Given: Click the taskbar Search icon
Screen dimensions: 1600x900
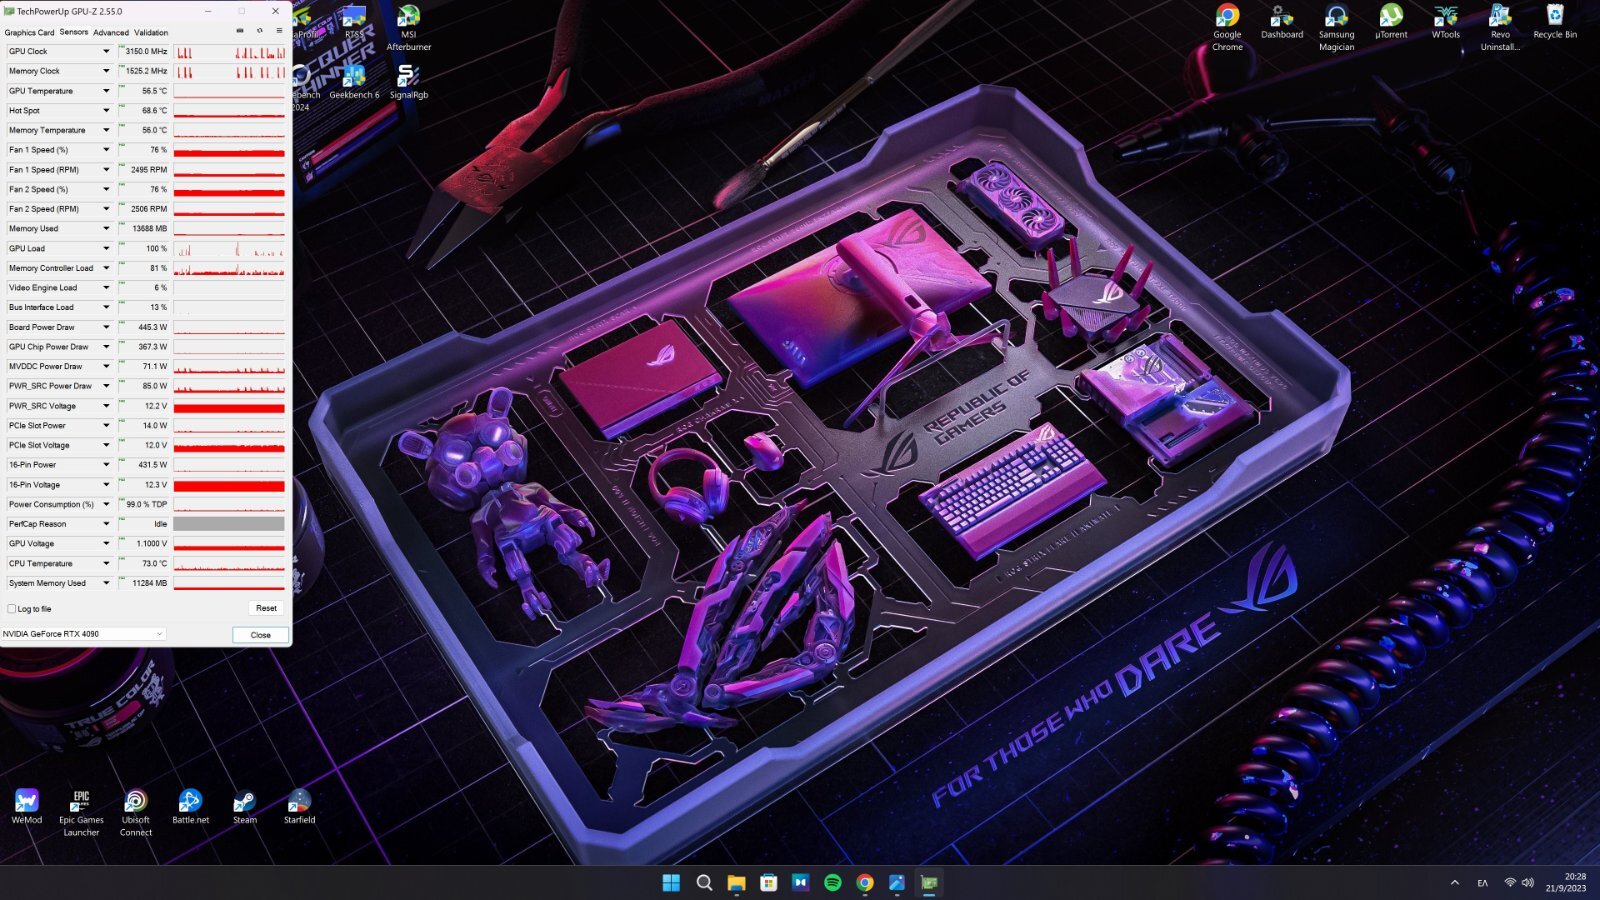Looking at the screenshot, I should click(704, 882).
